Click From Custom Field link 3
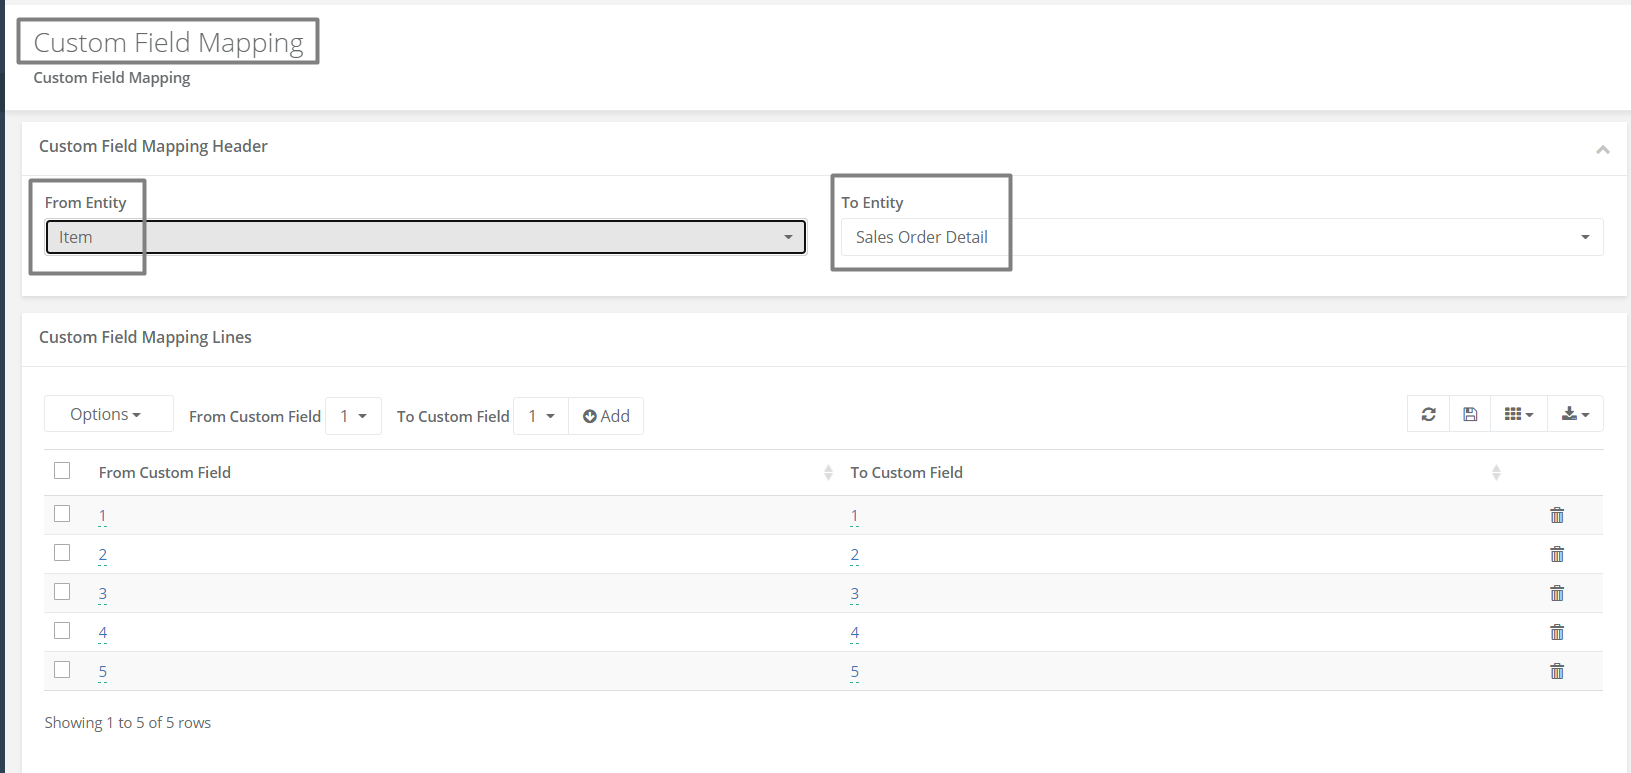Screen dimensions: 1631x773 click(x=102, y=594)
